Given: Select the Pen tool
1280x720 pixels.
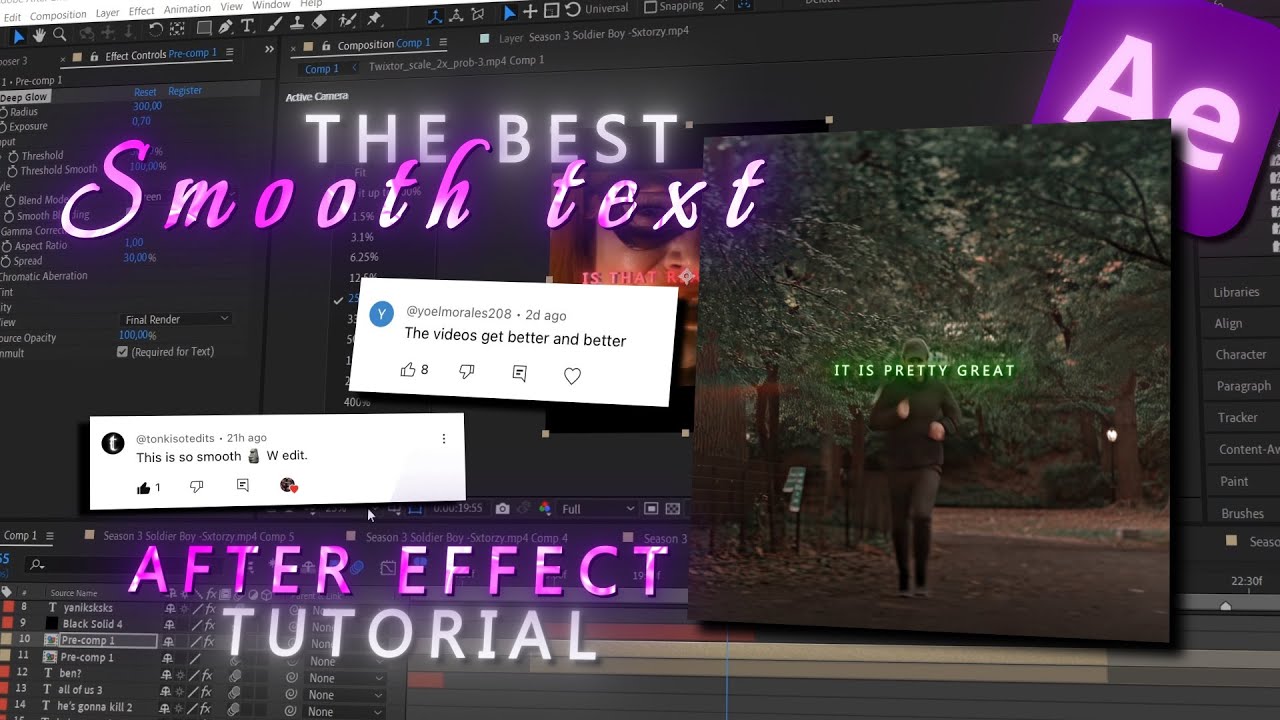Looking at the screenshot, I should [226, 26].
